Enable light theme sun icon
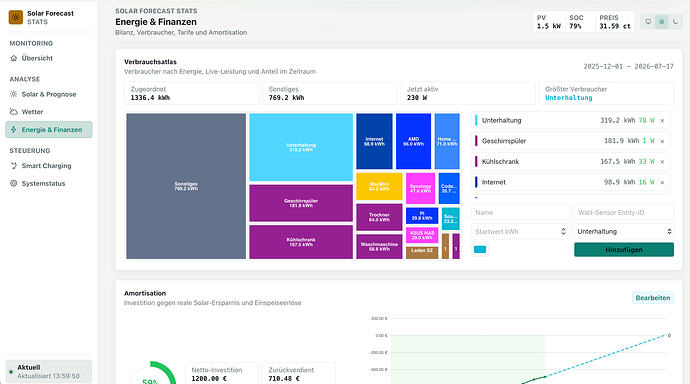The image size is (690, 384). [661, 22]
